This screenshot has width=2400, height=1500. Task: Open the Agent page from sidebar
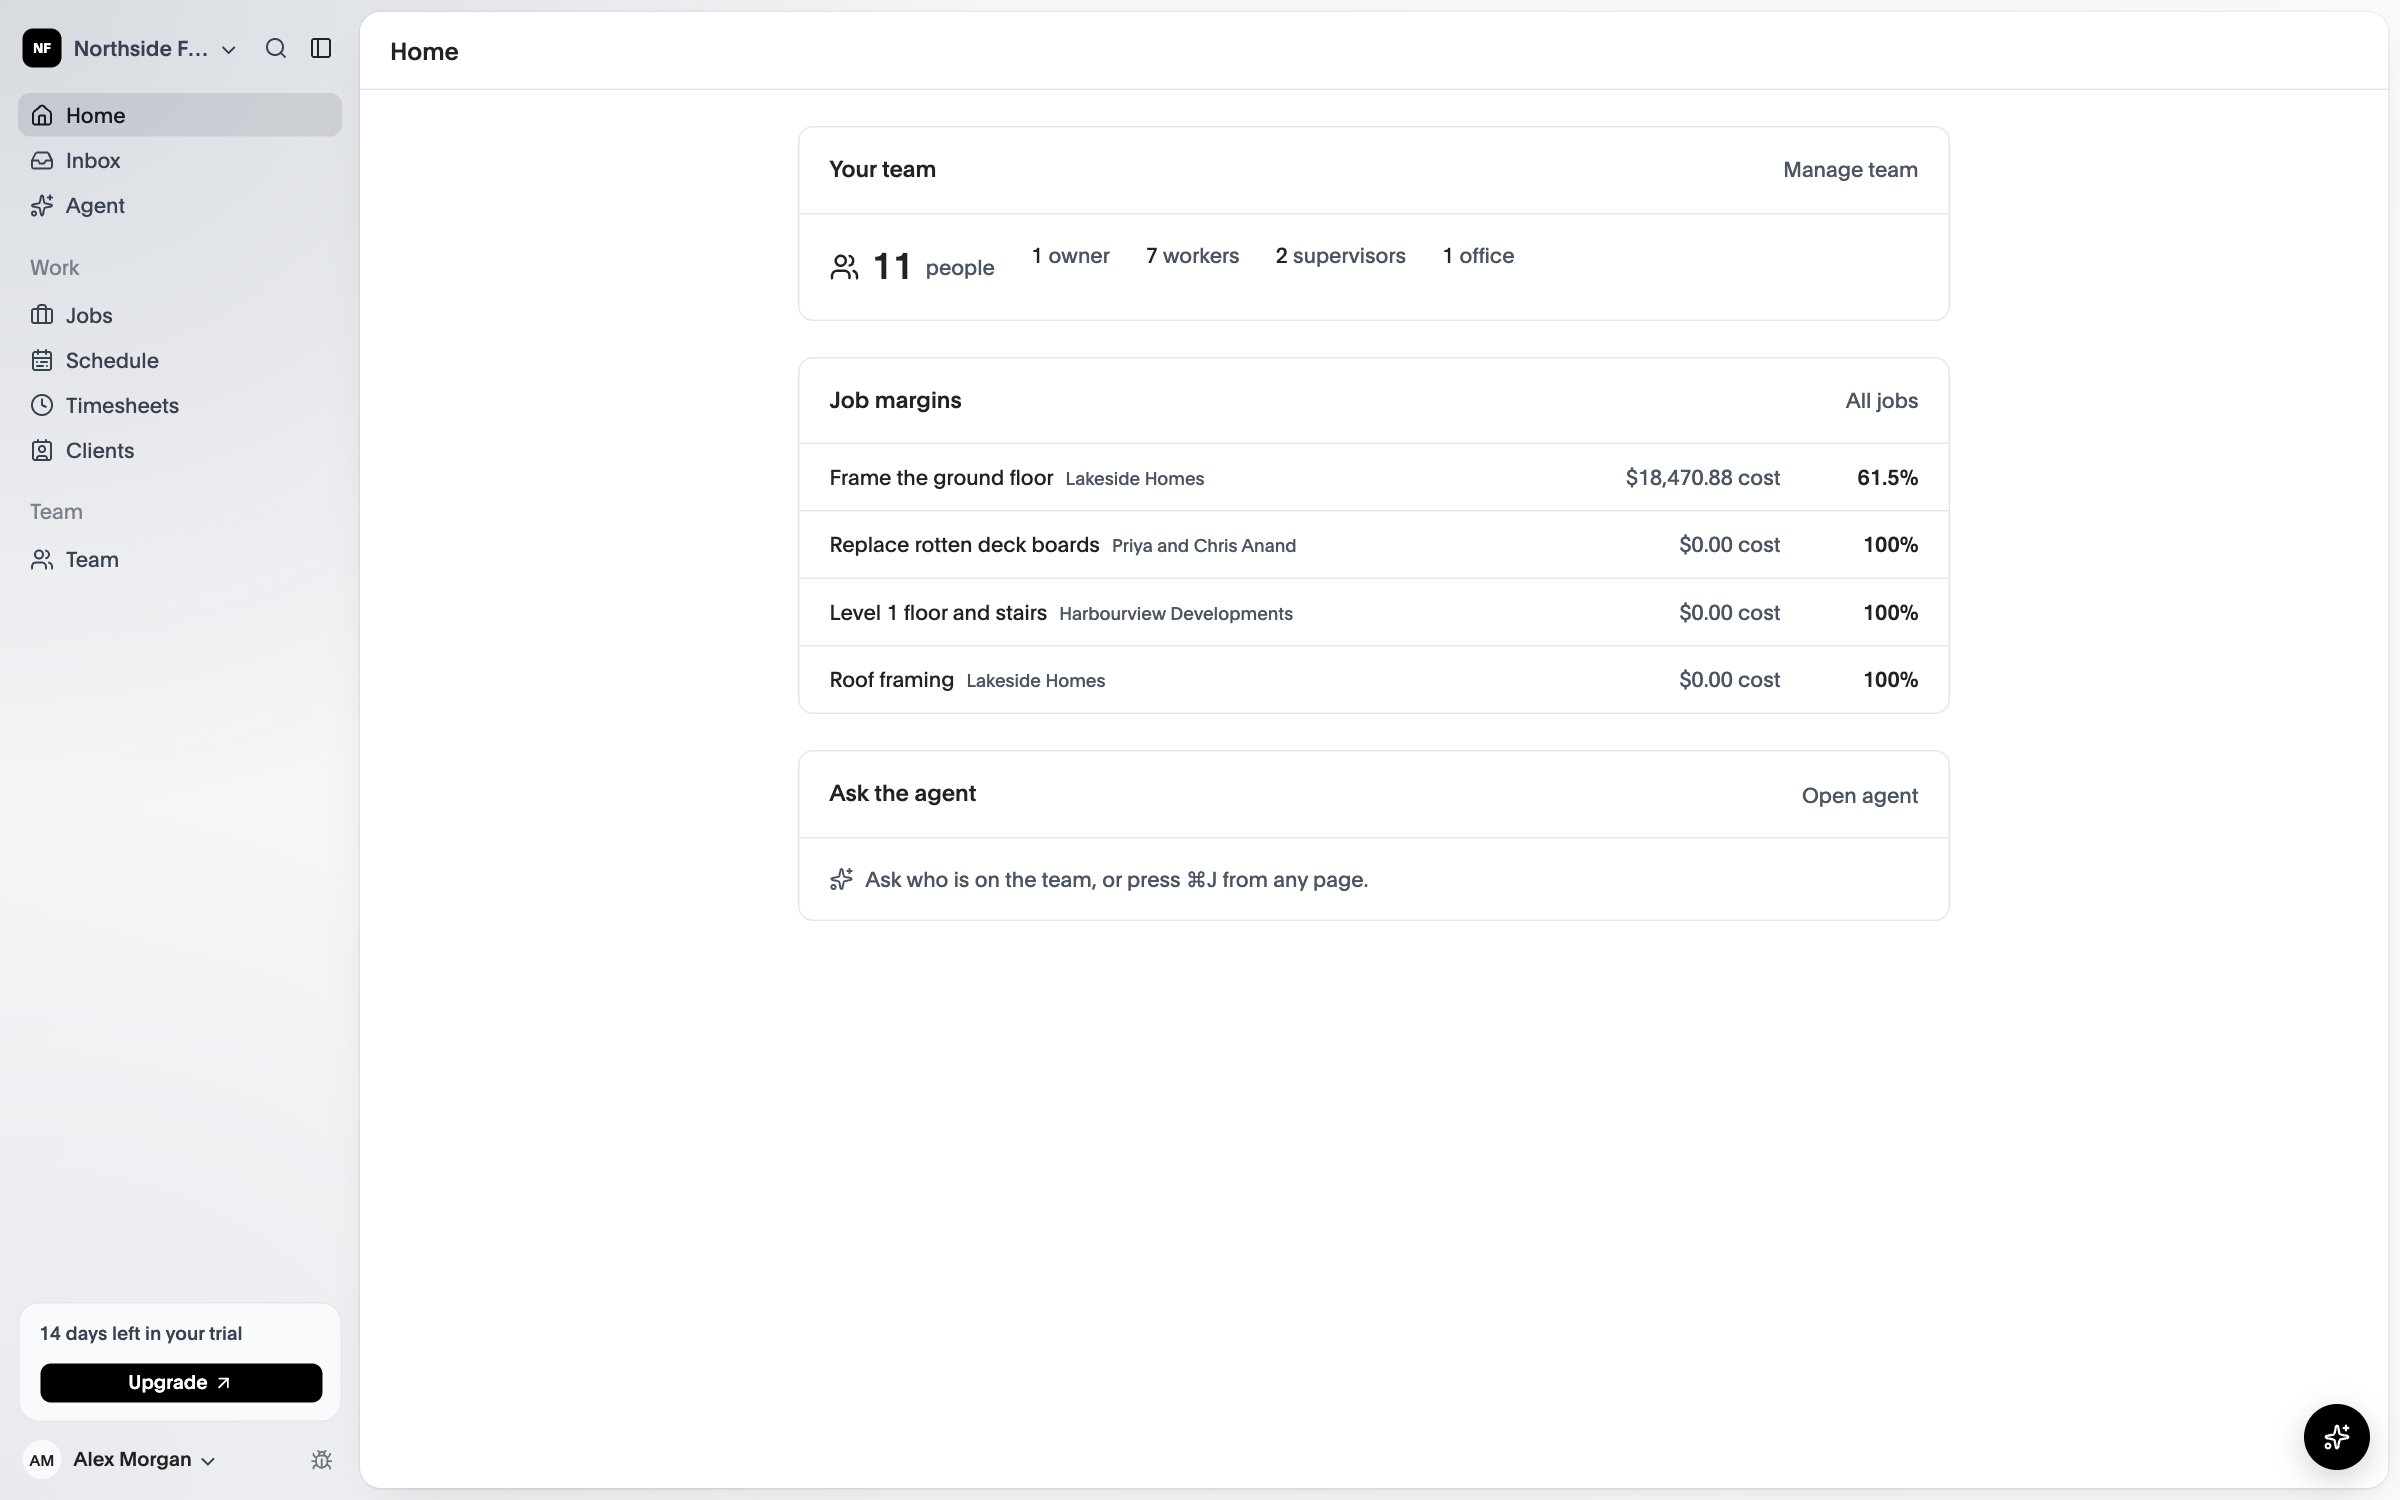pyautogui.click(x=180, y=205)
